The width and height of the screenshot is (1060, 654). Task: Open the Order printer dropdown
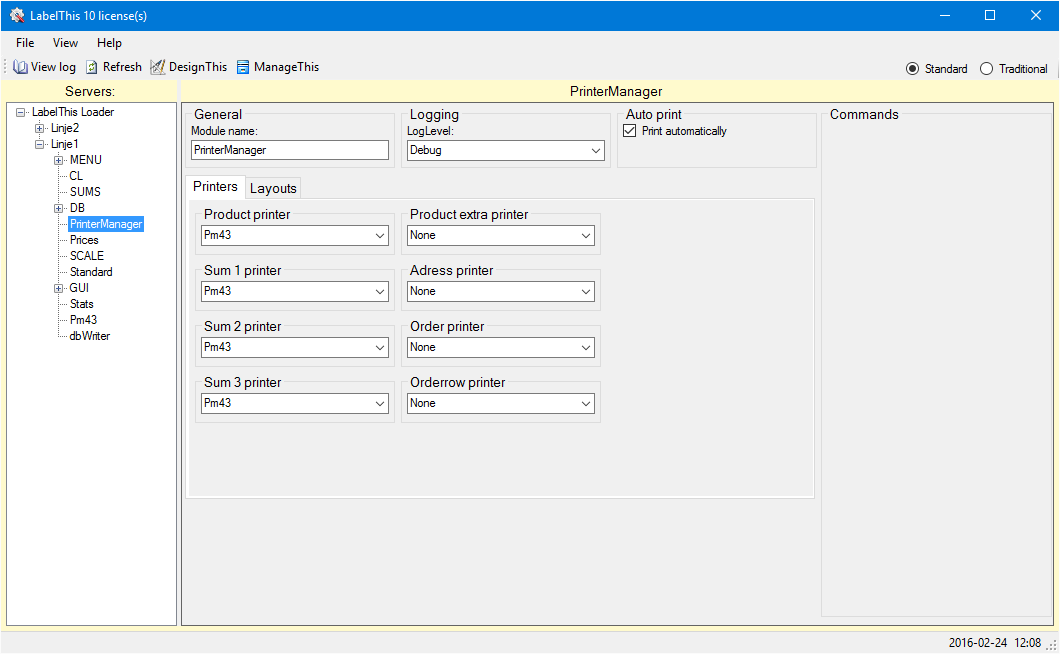tap(500, 347)
